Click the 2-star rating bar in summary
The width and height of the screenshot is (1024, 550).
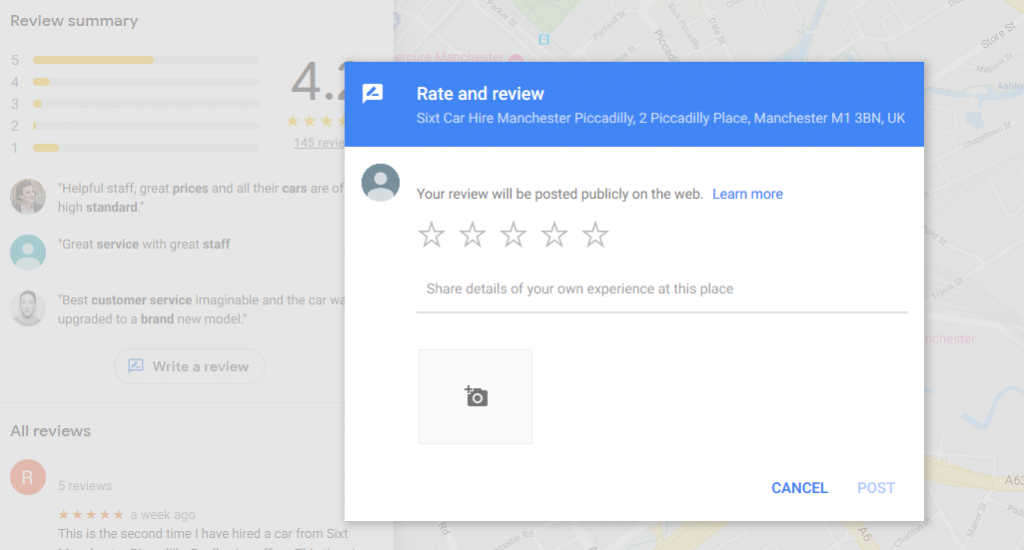pos(146,126)
